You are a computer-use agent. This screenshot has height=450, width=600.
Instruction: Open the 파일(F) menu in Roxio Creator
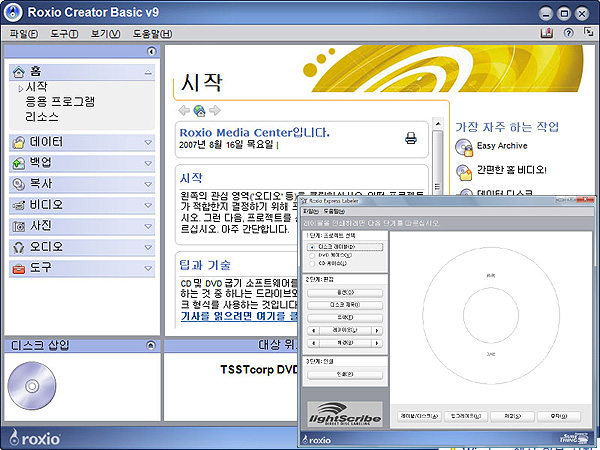[24, 34]
